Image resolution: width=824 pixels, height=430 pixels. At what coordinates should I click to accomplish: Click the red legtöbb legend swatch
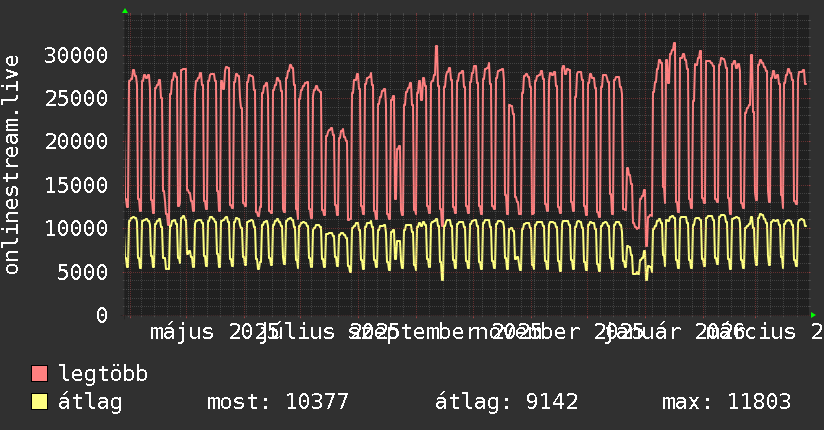[39, 374]
